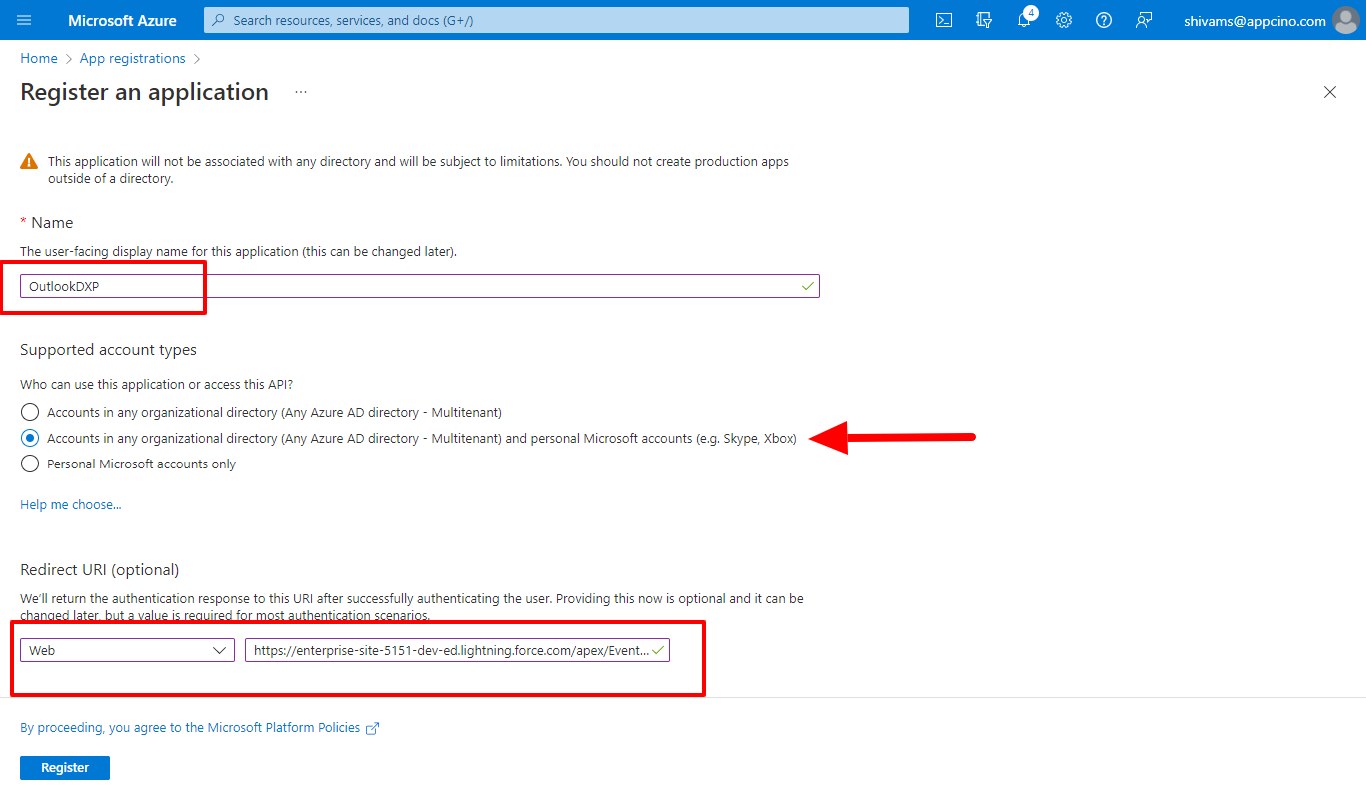
Task: Open Directories and subscriptions filter icon
Action: click(x=984, y=20)
